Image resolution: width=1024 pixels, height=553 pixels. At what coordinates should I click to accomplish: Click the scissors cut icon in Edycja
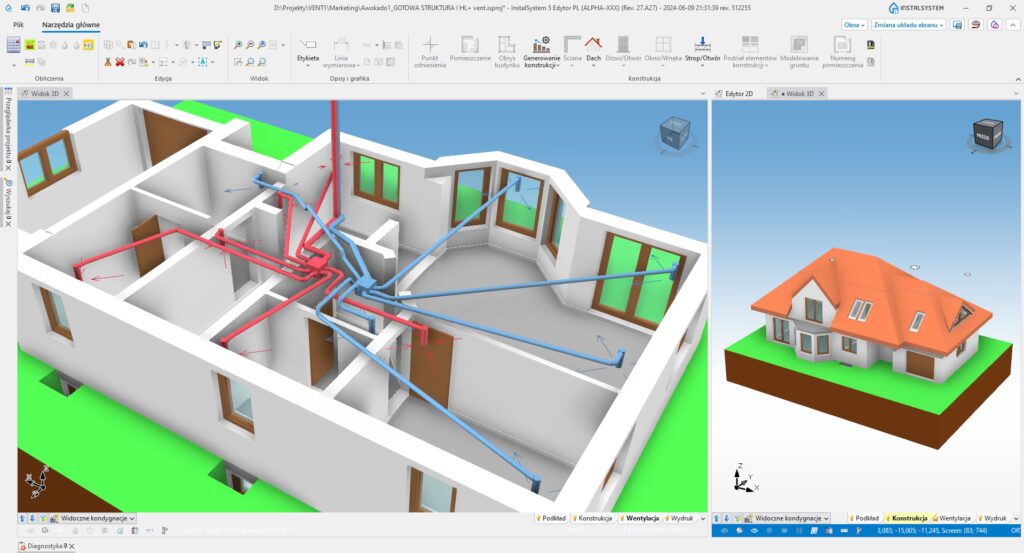[108, 61]
